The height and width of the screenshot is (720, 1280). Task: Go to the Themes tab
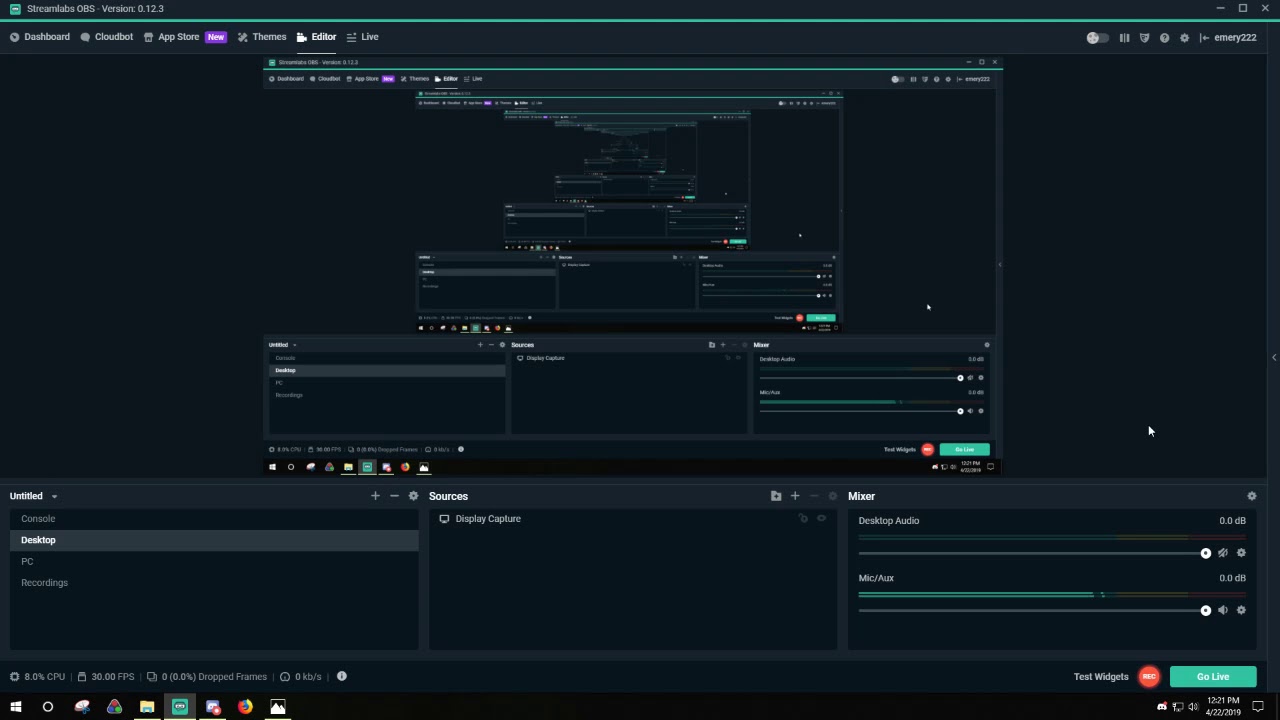(262, 37)
